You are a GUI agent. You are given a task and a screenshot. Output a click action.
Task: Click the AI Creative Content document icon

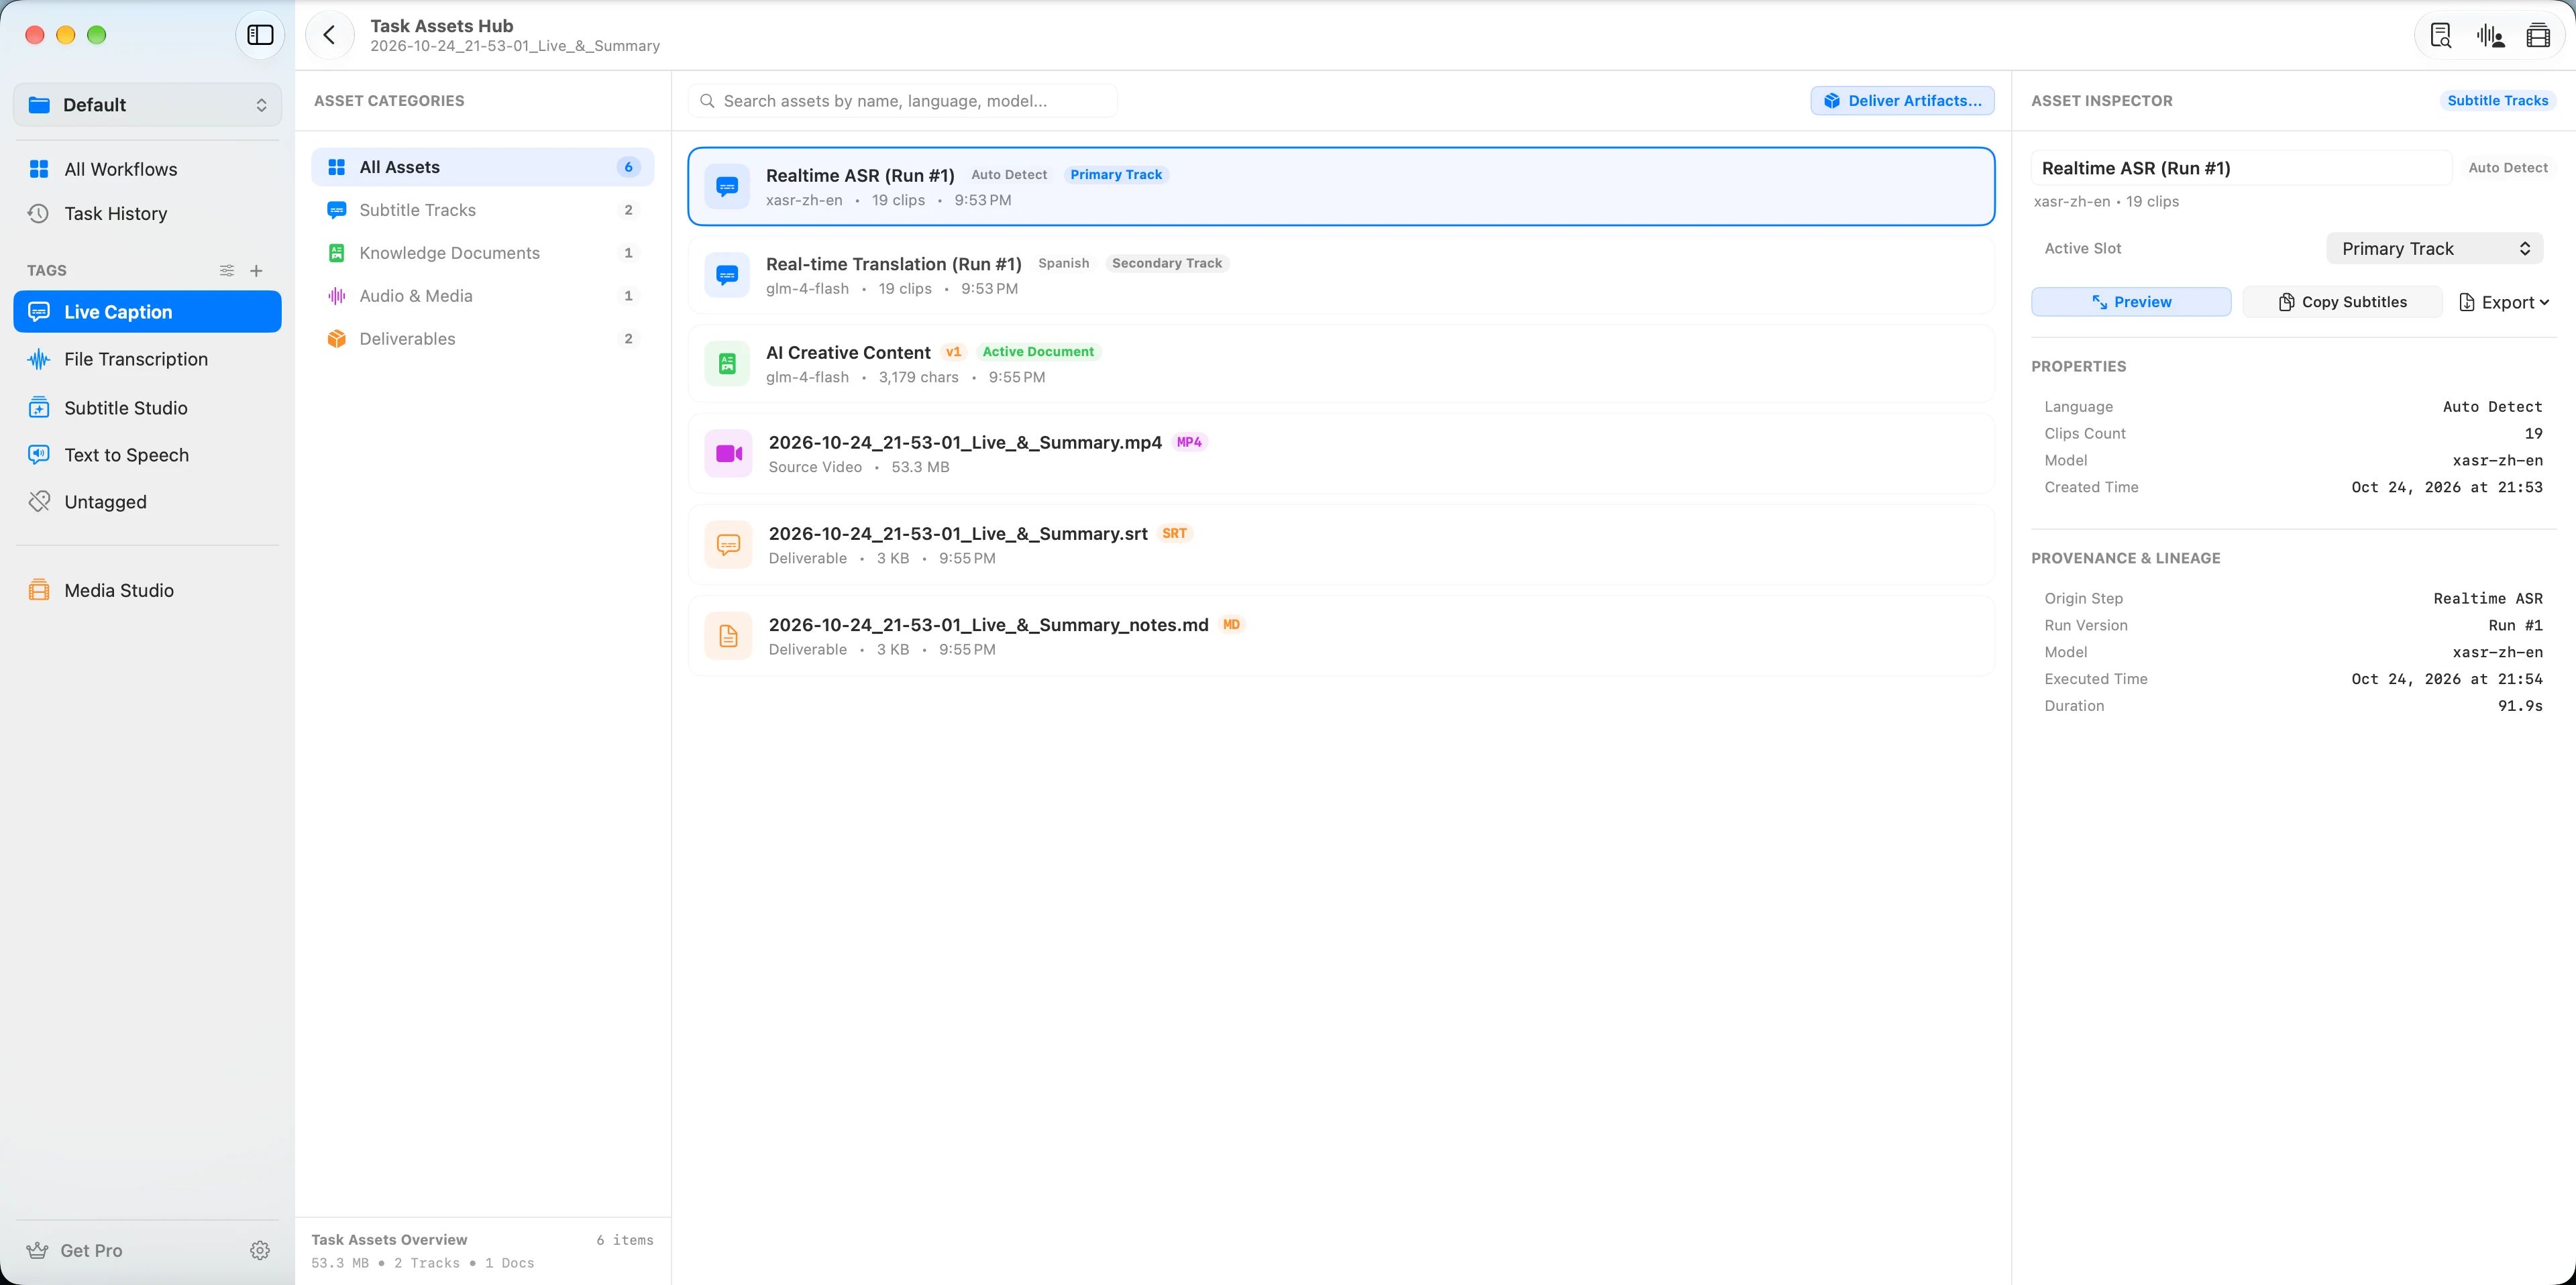(727, 363)
